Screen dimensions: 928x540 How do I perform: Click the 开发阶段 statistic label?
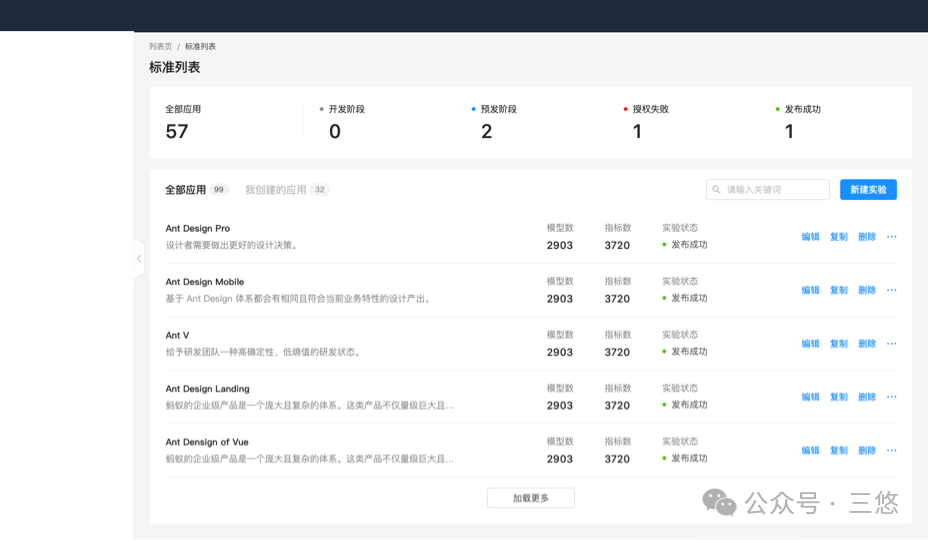[x=347, y=109]
